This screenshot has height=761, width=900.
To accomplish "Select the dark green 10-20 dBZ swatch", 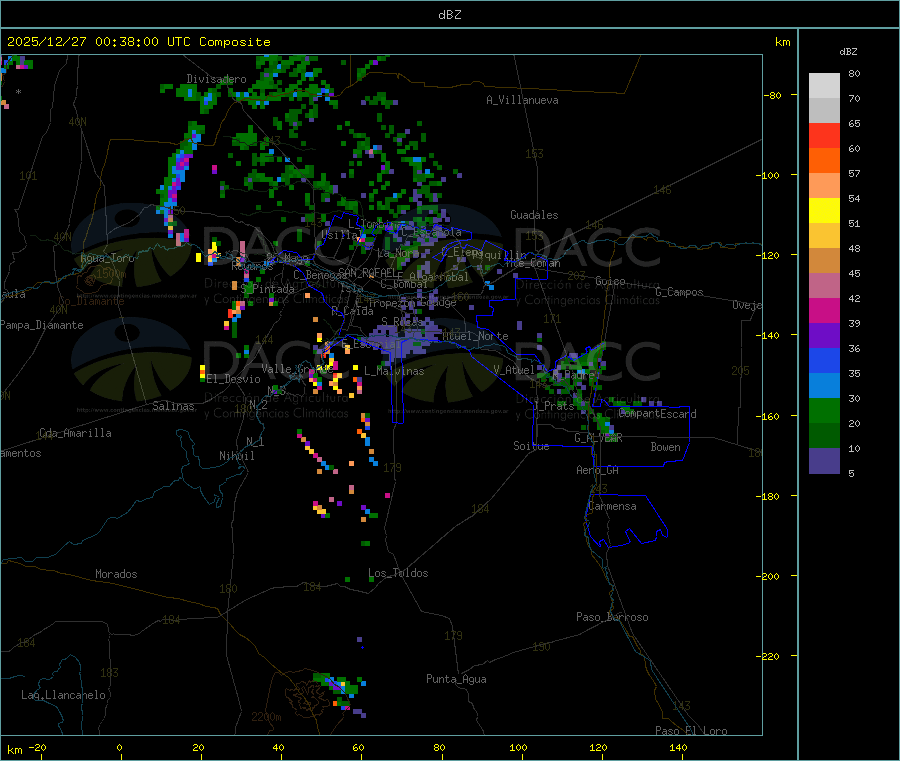I will (824, 436).
